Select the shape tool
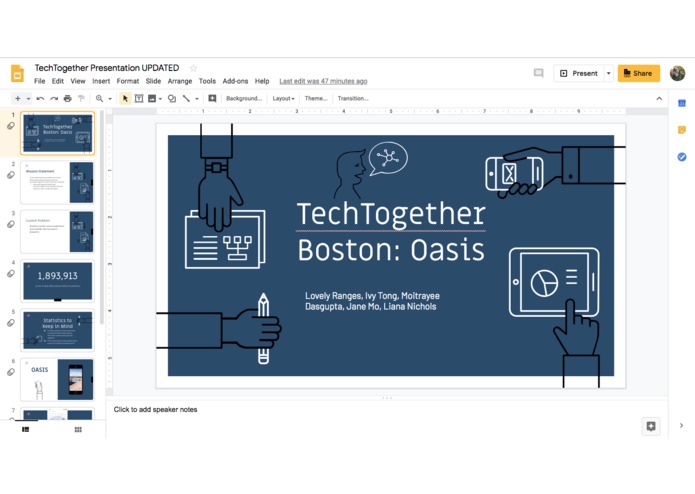This screenshot has height=494, width=695. (x=172, y=98)
